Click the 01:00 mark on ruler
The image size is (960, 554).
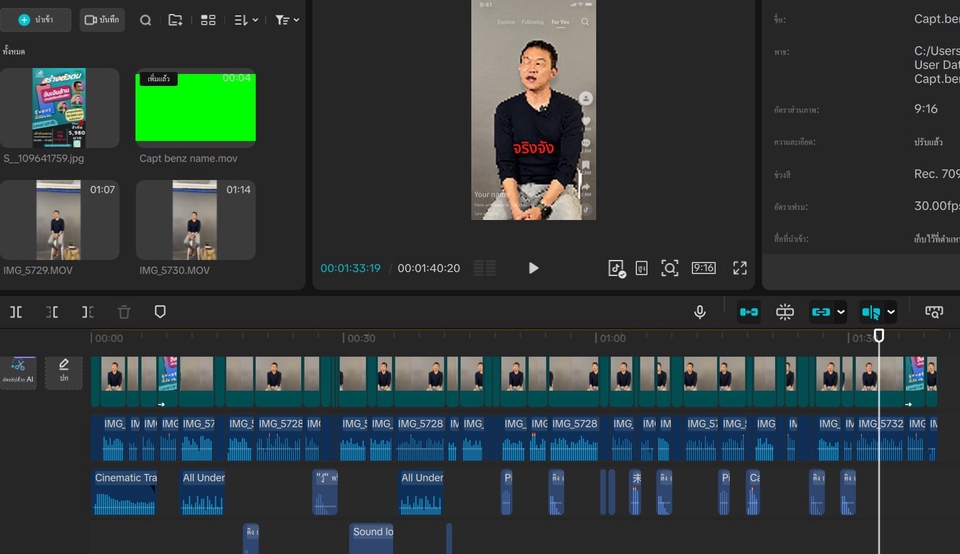[612, 338]
